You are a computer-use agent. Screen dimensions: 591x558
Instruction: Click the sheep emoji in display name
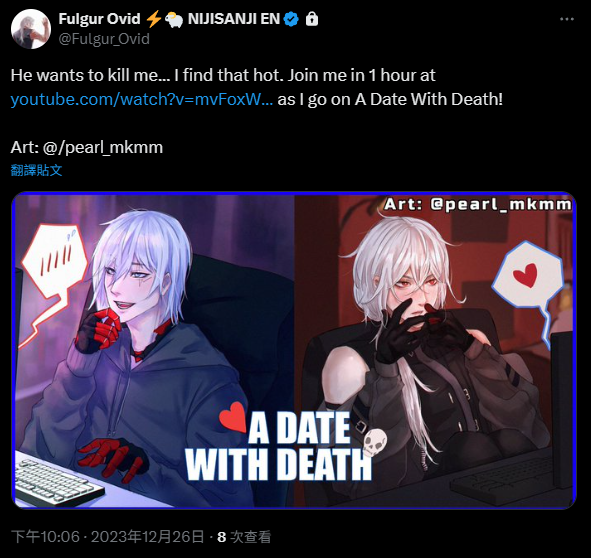tap(174, 19)
